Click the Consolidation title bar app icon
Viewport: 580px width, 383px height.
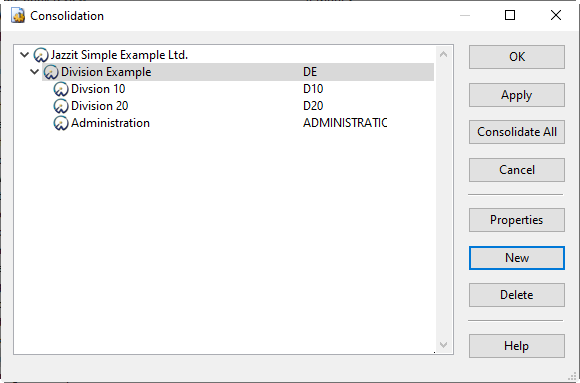point(18,16)
